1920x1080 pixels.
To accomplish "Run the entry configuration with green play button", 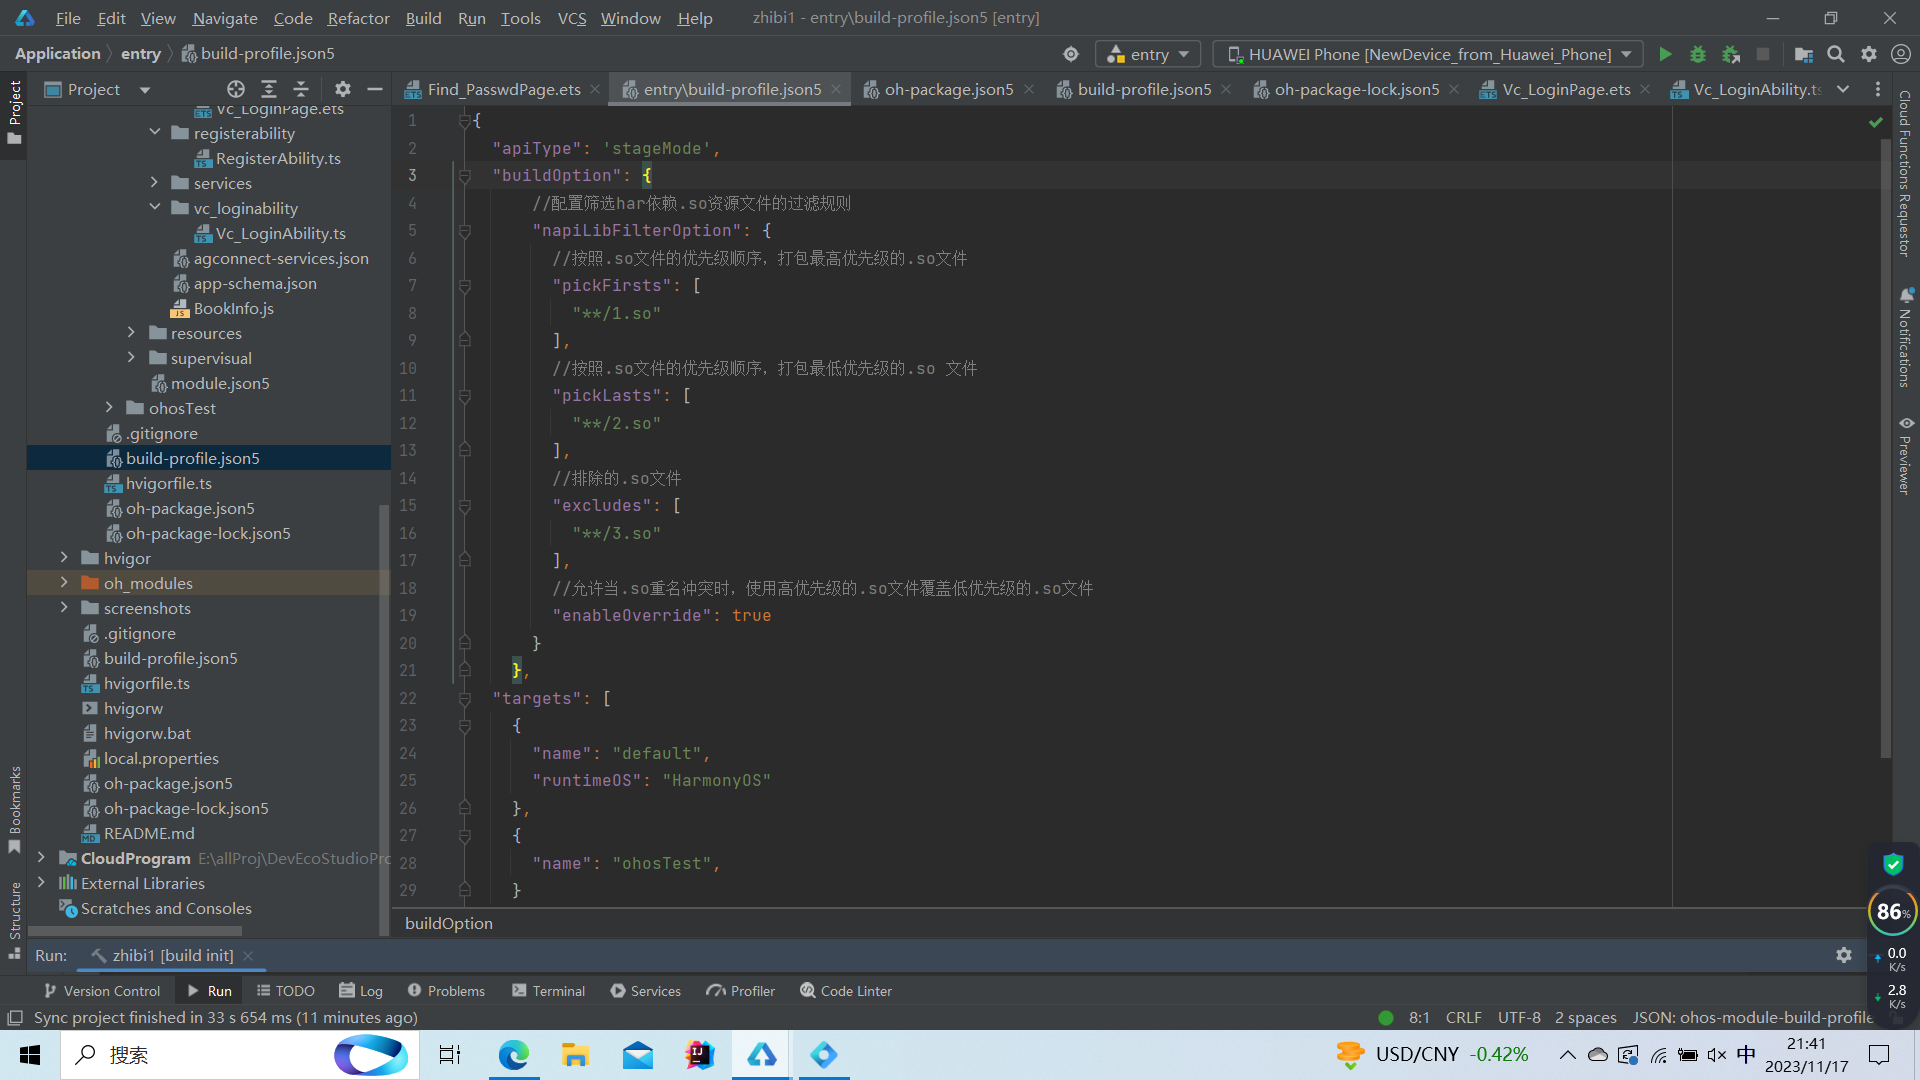I will pos(1665,54).
